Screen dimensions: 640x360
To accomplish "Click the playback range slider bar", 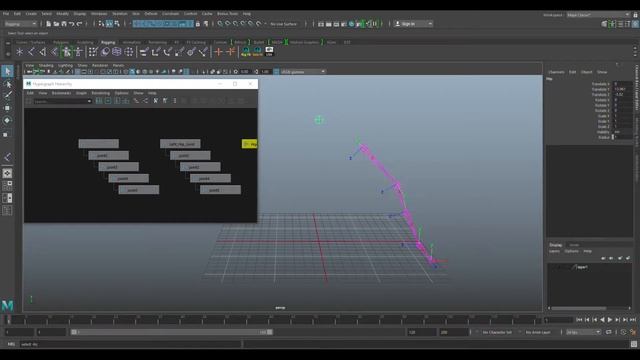I will point(171,332).
